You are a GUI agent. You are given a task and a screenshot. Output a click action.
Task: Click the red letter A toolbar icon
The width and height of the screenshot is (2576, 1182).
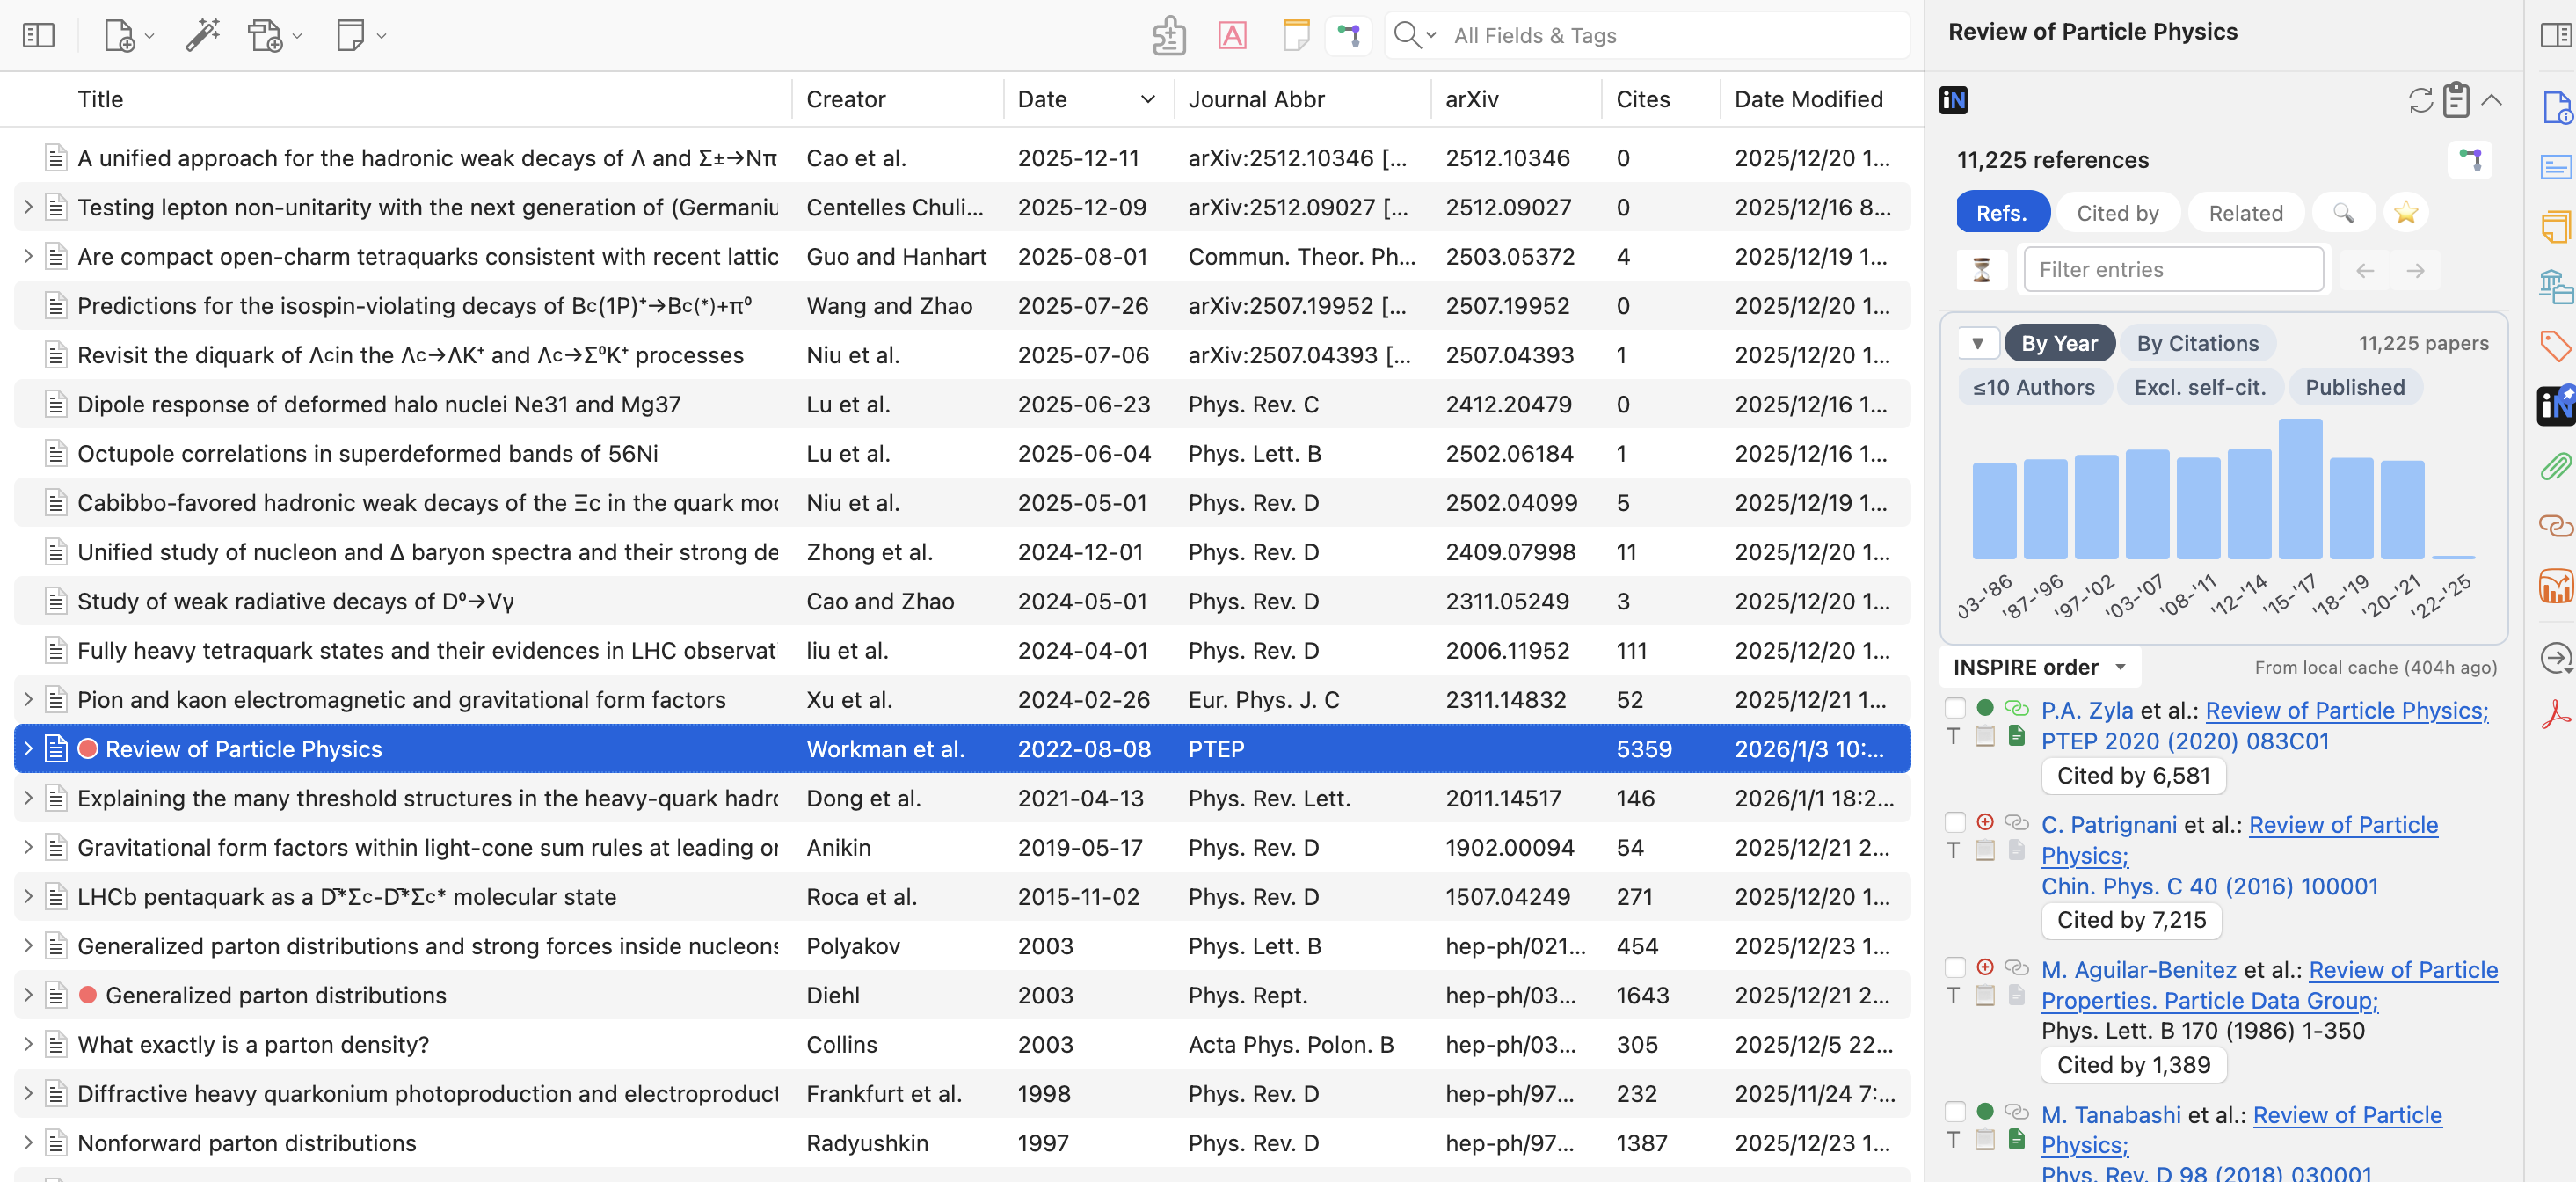[x=1232, y=36]
